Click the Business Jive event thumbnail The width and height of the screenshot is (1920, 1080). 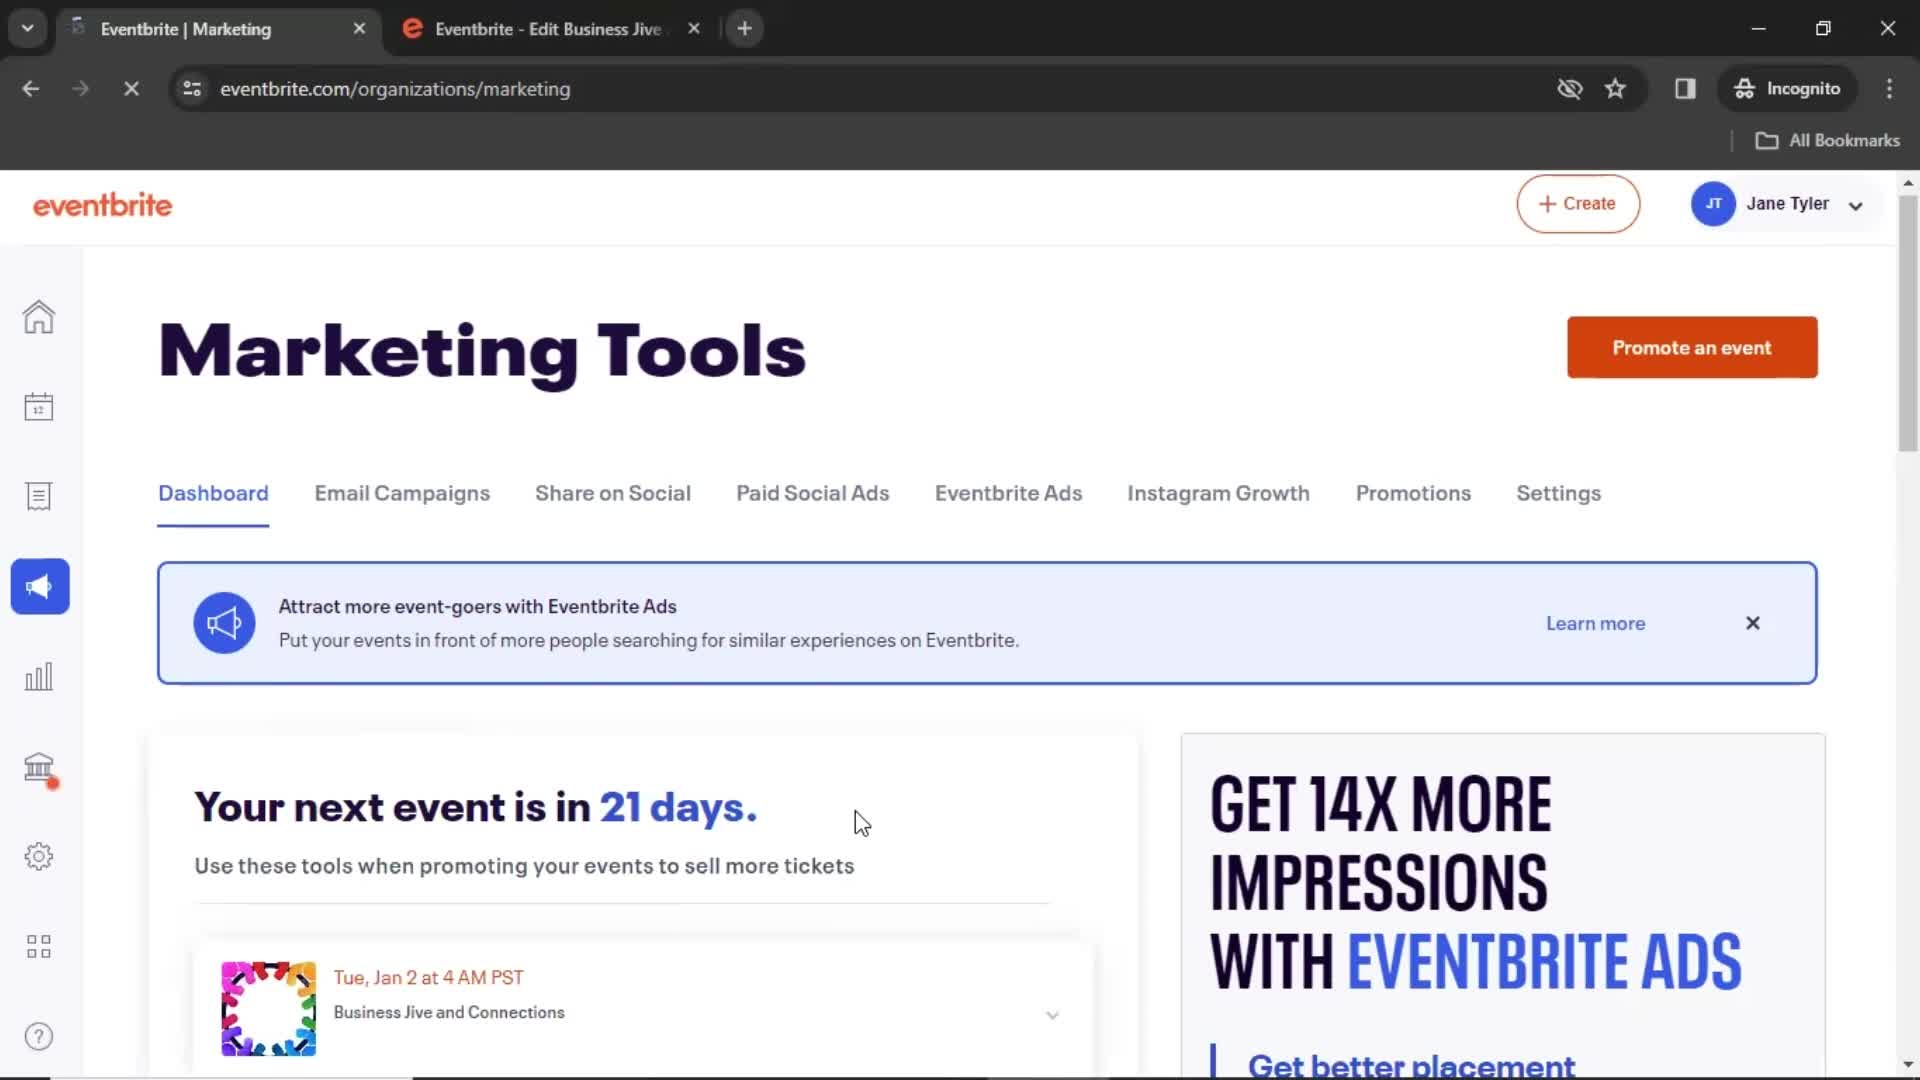click(x=268, y=1009)
